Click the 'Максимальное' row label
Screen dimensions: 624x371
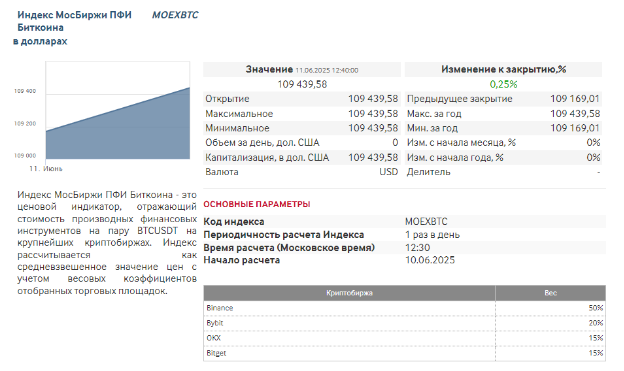click(x=239, y=113)
